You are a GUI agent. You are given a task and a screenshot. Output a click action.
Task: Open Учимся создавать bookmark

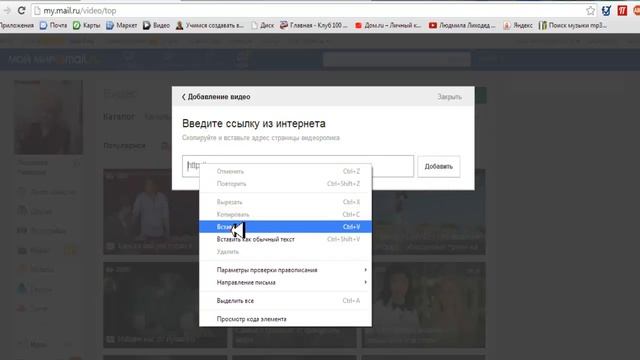pyautogui.click(x=210, y=25)
